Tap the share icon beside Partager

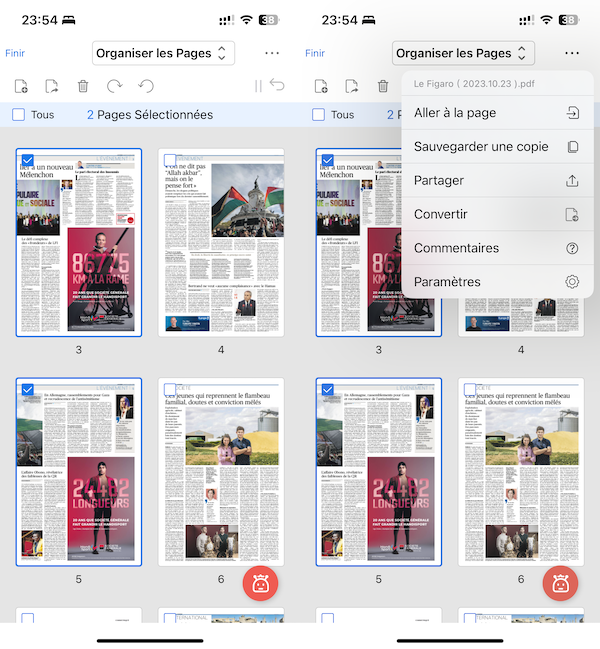click(572, 180)
